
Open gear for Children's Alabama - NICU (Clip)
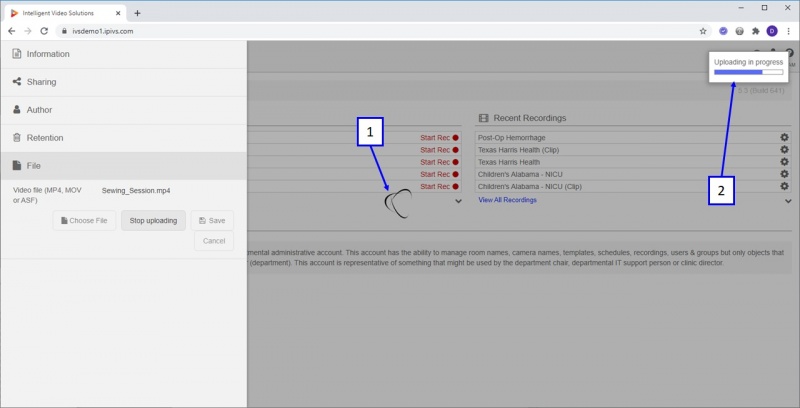point(784,186)
